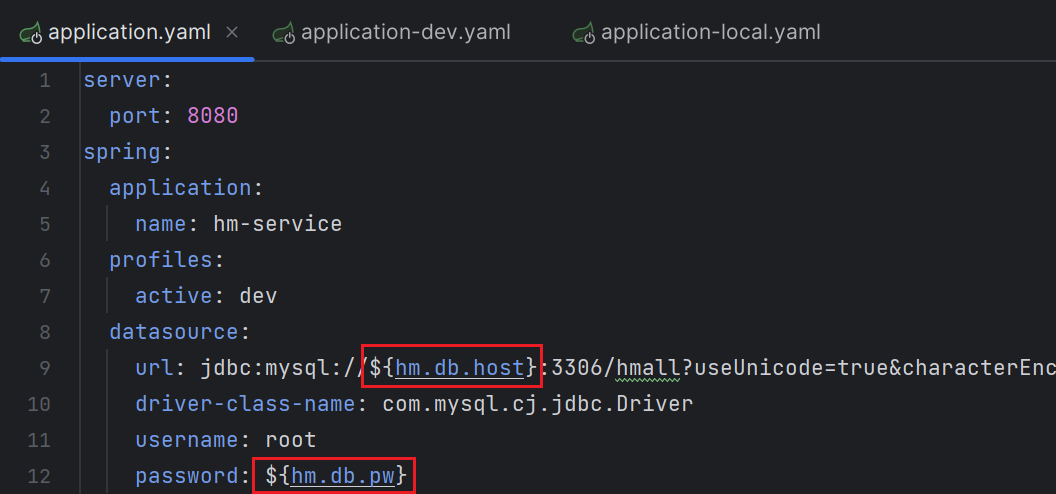Click line number 1 in the gutter
This screenshot has height=494, width=1056.
[45, 80]
